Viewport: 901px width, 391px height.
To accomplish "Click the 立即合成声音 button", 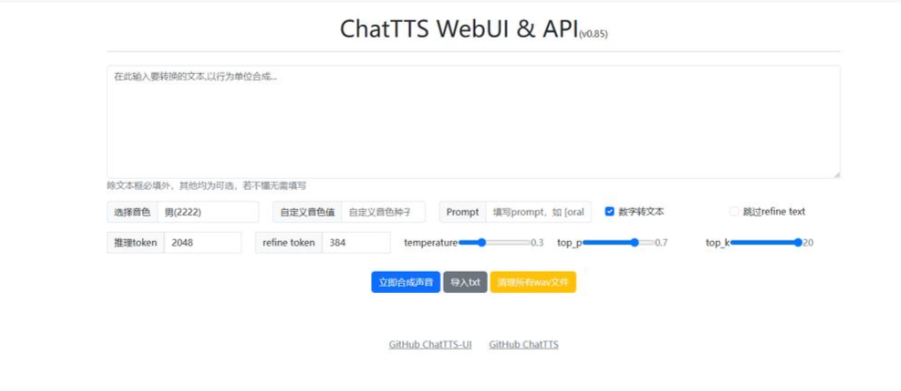I will click(x=406, y=282).
